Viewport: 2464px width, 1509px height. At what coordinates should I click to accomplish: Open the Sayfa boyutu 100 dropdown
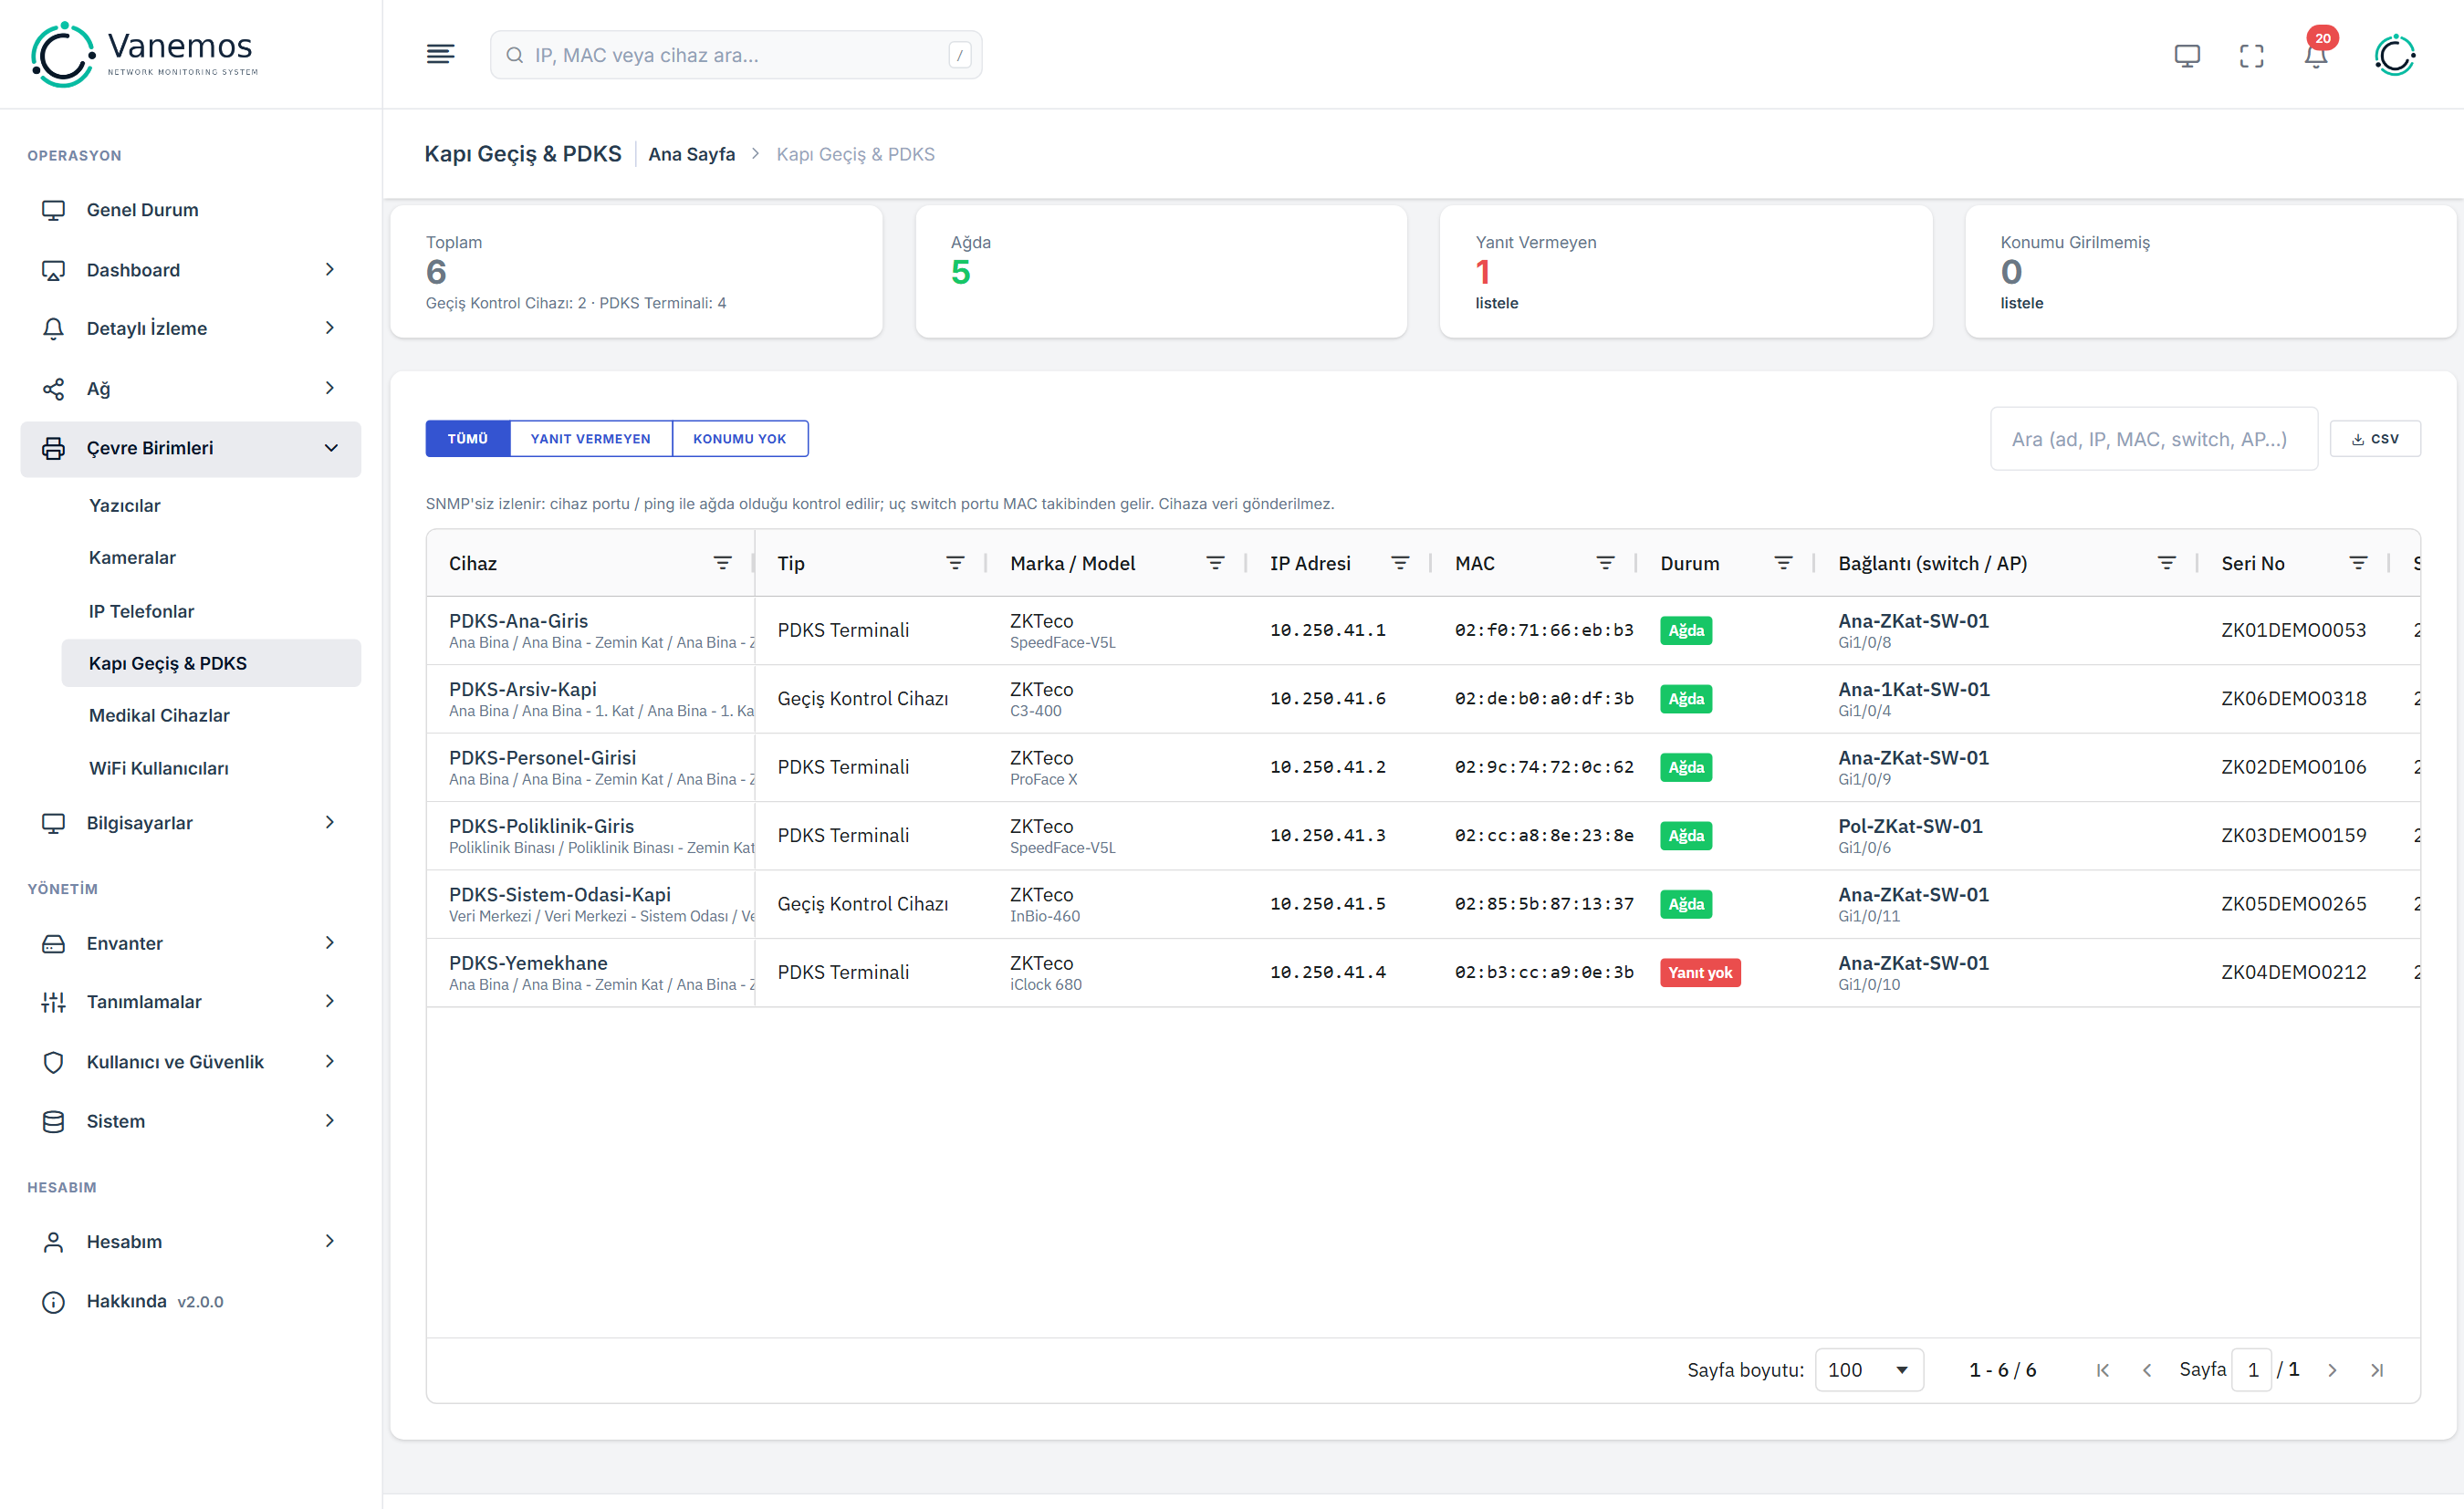tap(1869, 1370)
